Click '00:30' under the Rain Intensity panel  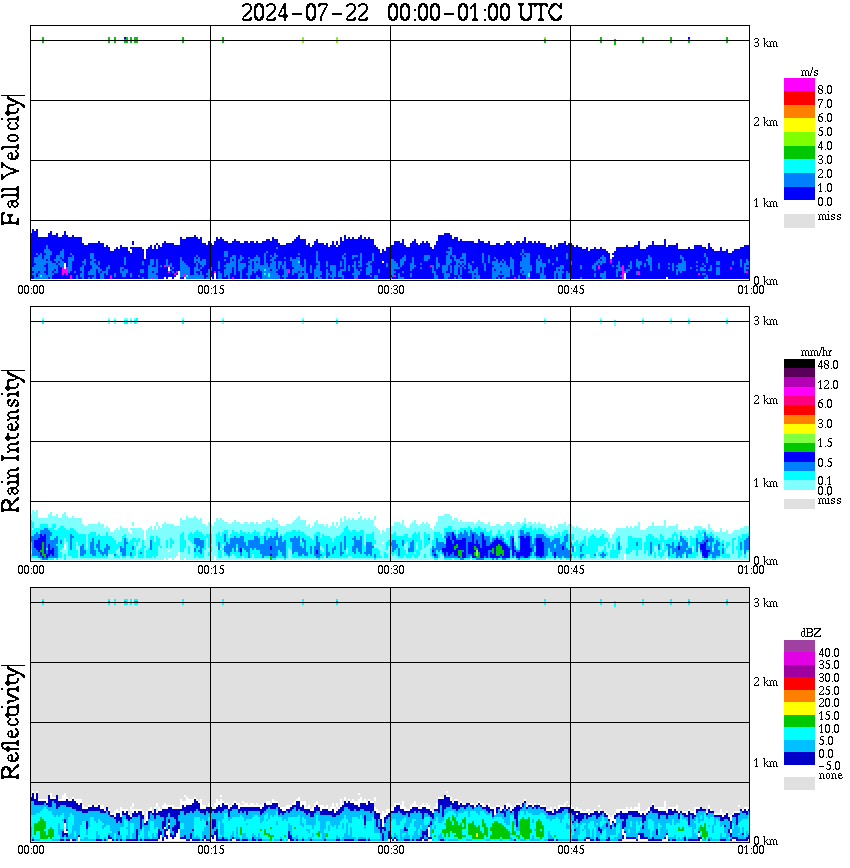pos(391,570)
